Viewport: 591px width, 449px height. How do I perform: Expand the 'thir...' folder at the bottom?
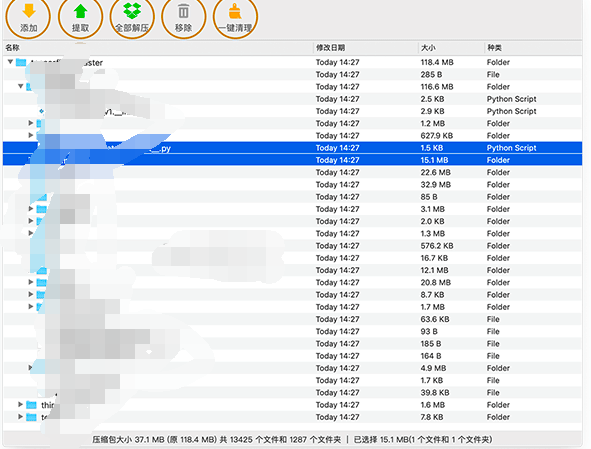coord(20,405)
